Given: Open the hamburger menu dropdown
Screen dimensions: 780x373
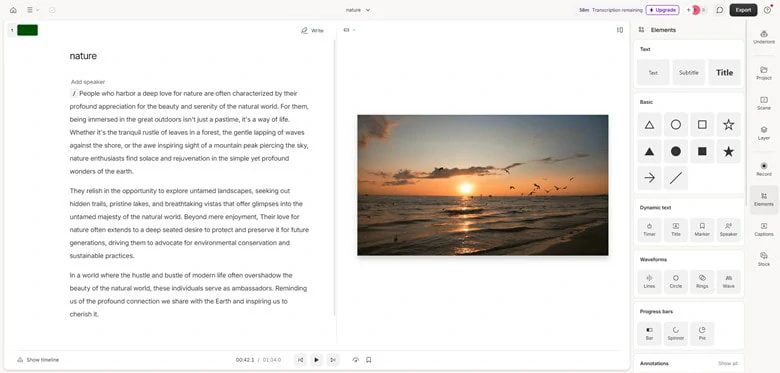Looking at the screenshot, I should (33, 10).
